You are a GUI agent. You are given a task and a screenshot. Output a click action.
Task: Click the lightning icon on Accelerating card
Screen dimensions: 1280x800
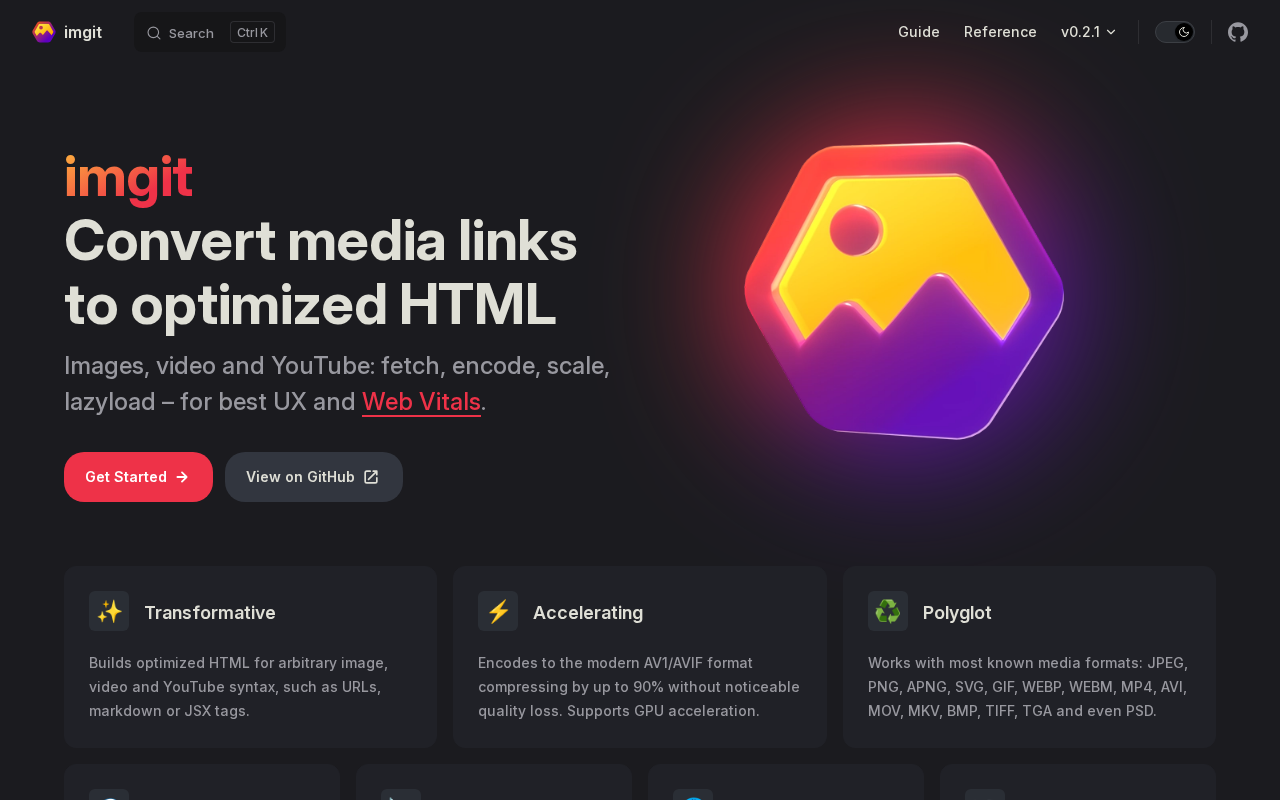(498, 611)
